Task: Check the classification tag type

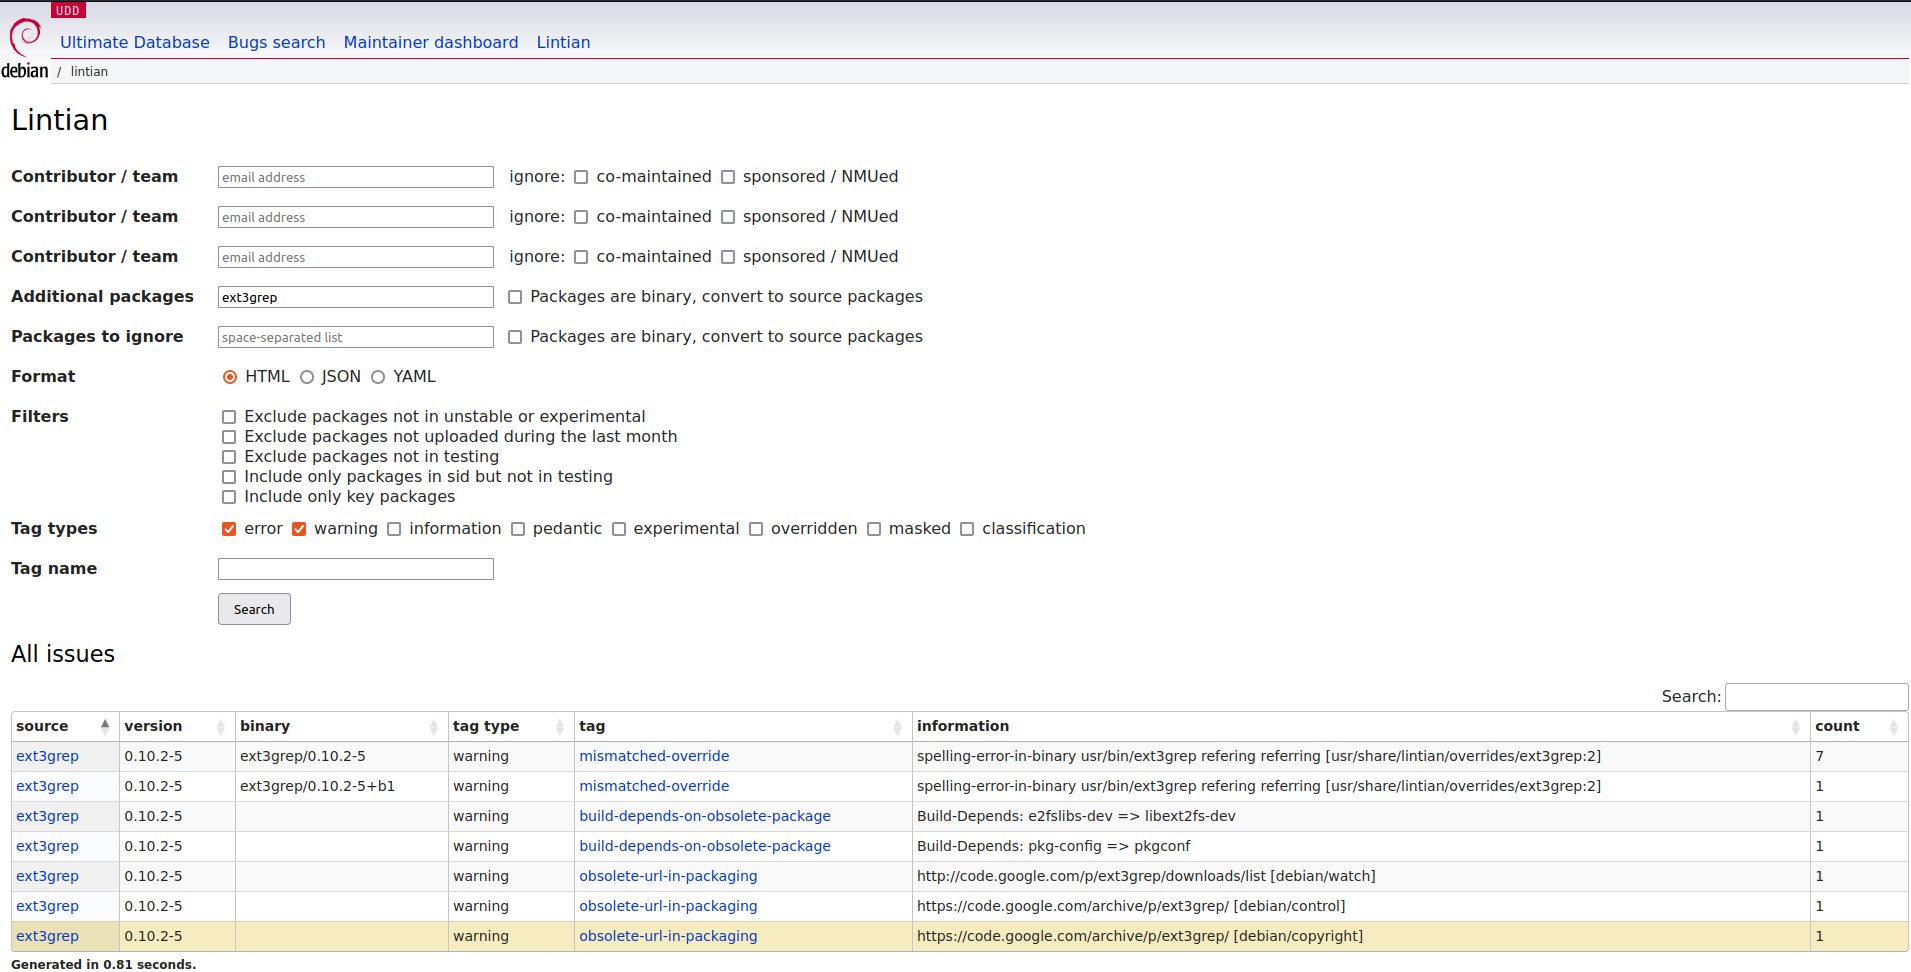Action: 967,529
